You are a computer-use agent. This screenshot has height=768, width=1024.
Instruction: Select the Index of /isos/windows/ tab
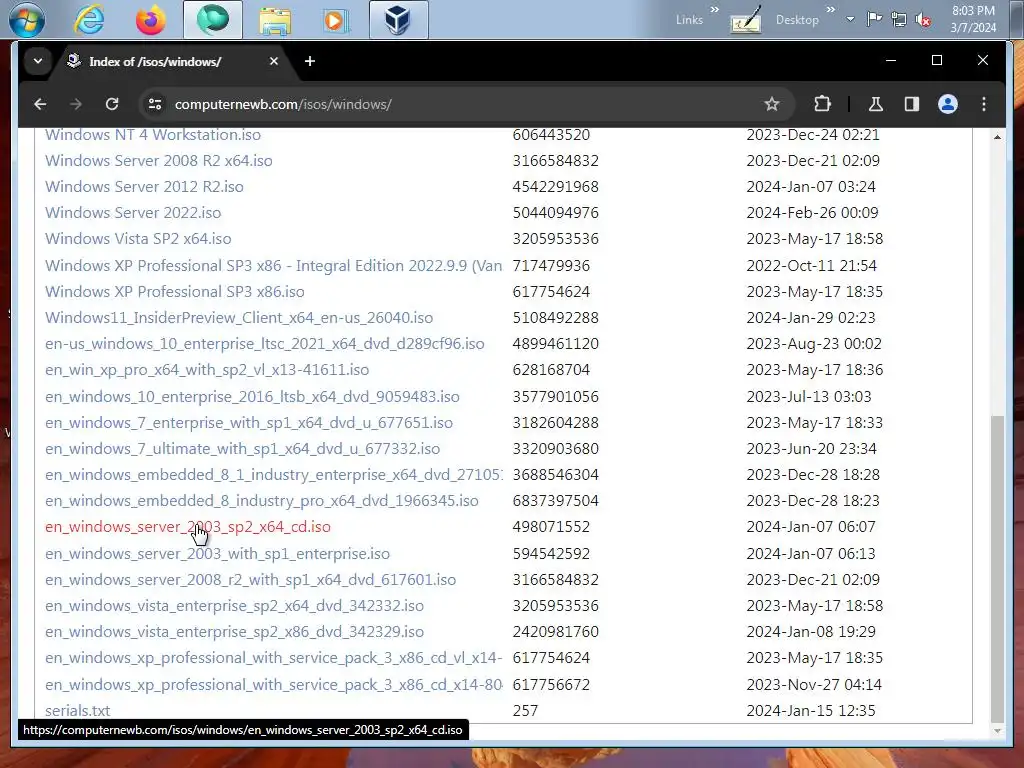click(155, 61)
